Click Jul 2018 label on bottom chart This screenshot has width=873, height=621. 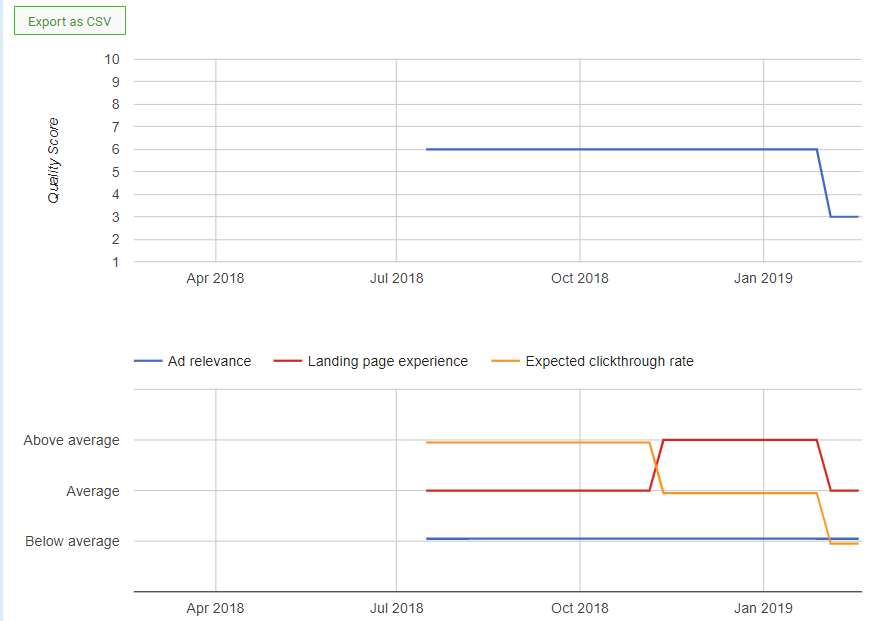click(396, 607)
